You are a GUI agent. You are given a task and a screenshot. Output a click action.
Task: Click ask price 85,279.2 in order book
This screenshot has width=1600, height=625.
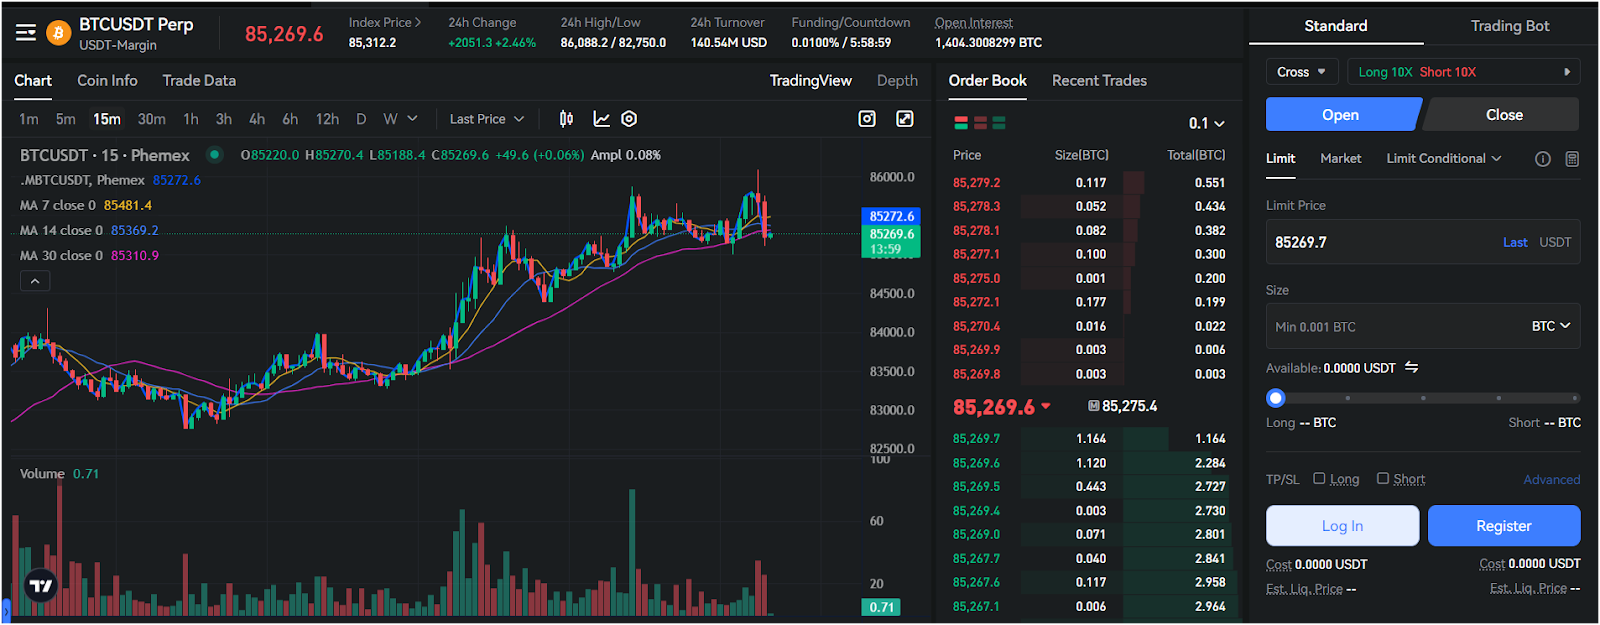[x=976, y=183]
